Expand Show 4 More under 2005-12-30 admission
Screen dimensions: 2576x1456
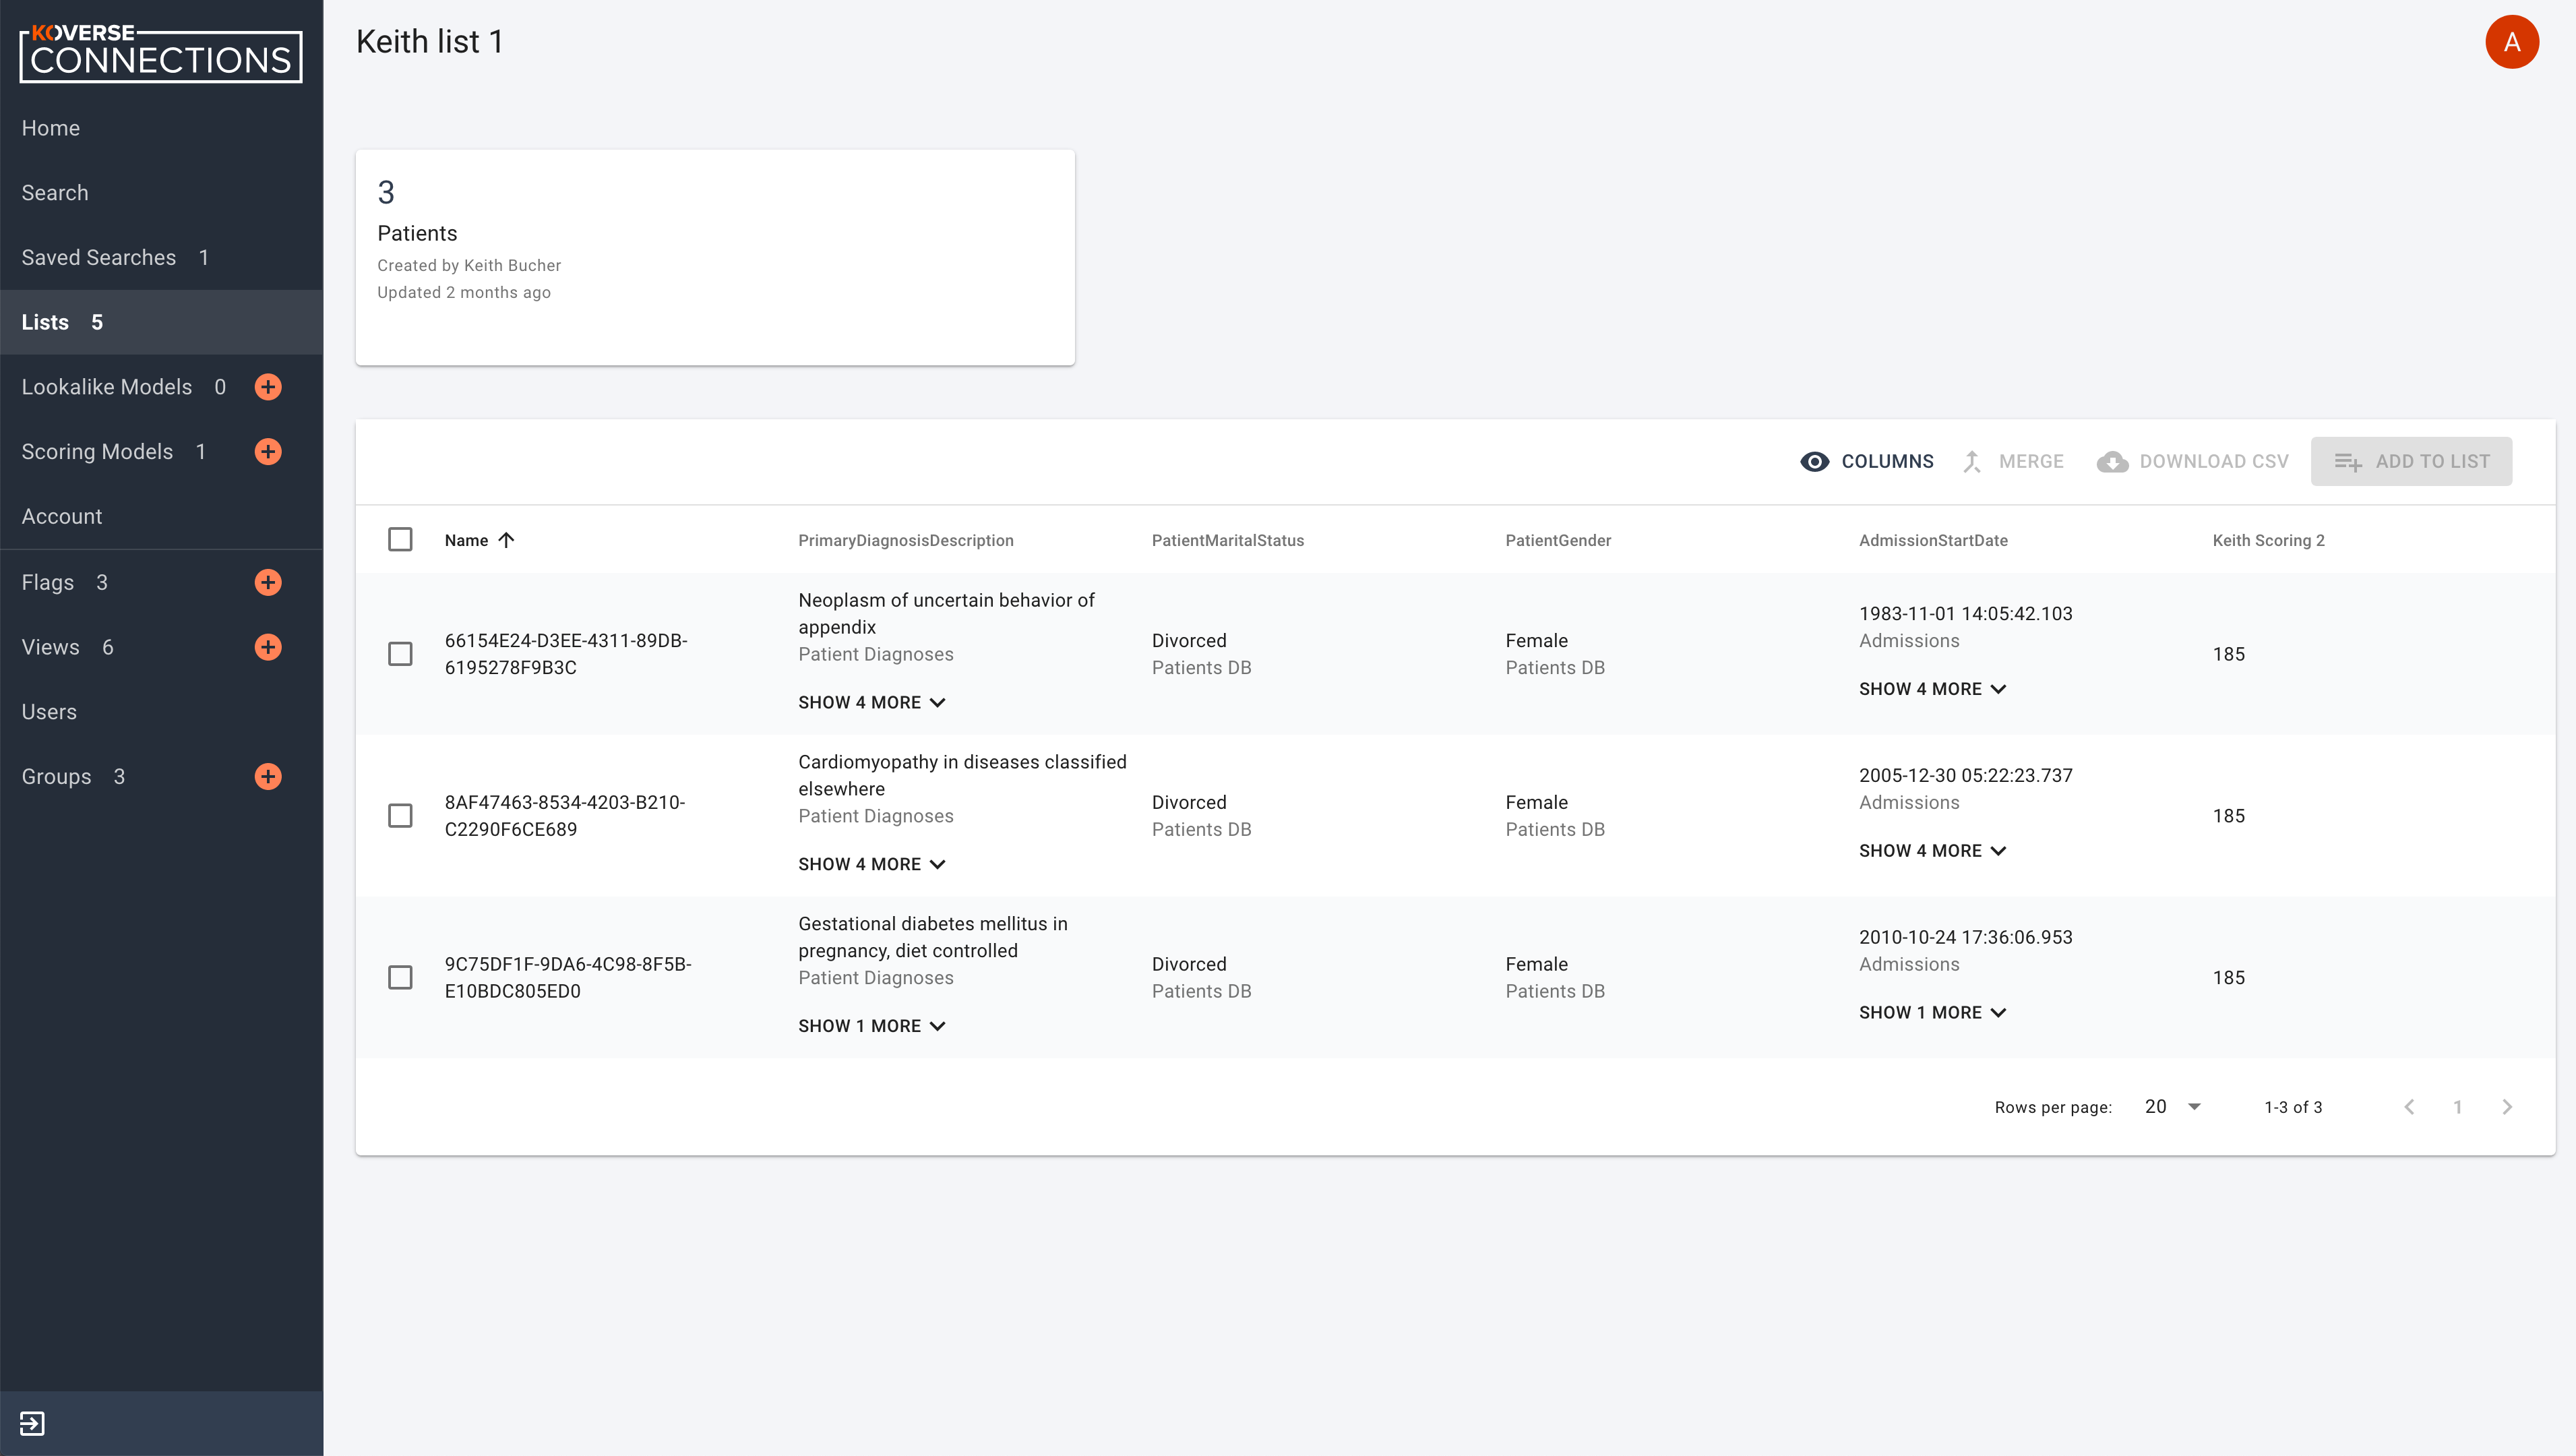[x=1933, y=851]
